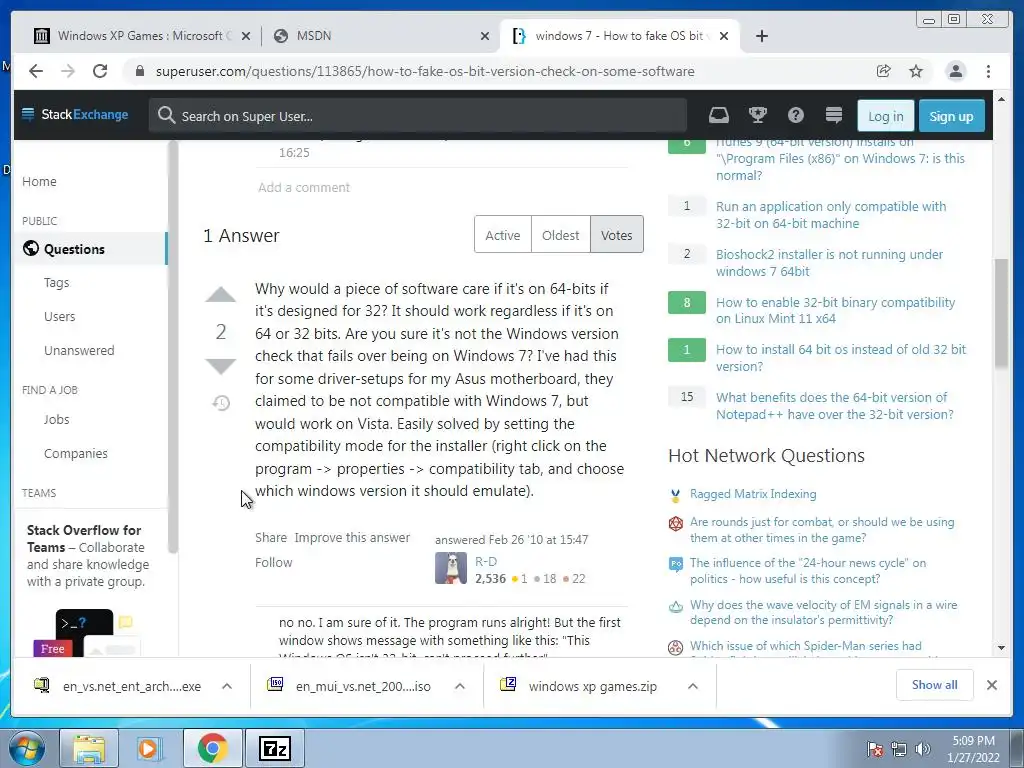Click the volume speaker tray icon
Screen dimensions: 1024x768
click(x=922, y=749)
